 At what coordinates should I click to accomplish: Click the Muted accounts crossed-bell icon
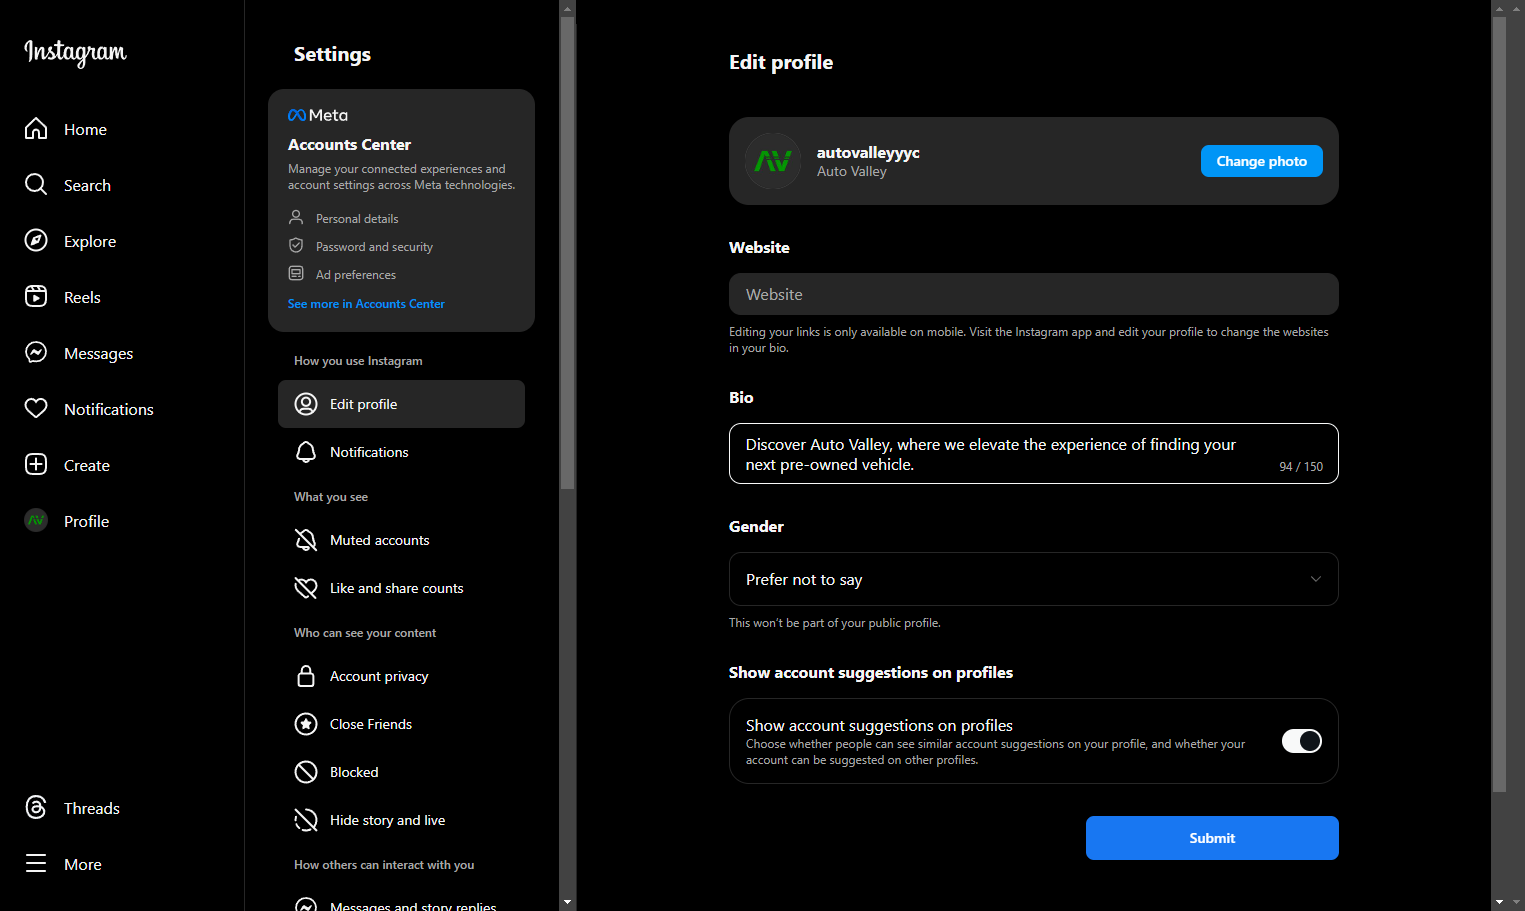coord(306,540)
